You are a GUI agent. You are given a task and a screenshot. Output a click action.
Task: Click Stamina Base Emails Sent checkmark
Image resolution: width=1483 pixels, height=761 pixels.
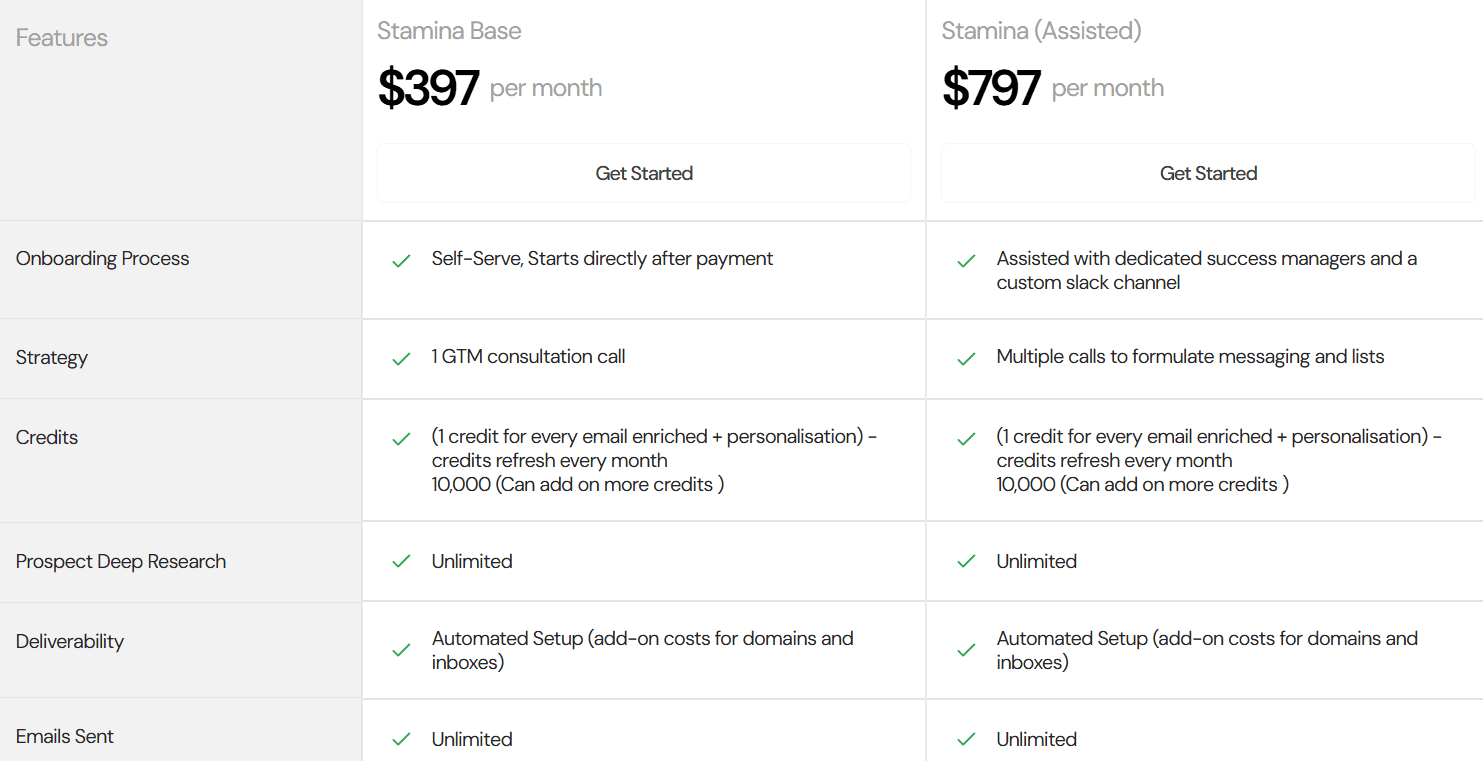pyautogui.click(x=402, y=740)
